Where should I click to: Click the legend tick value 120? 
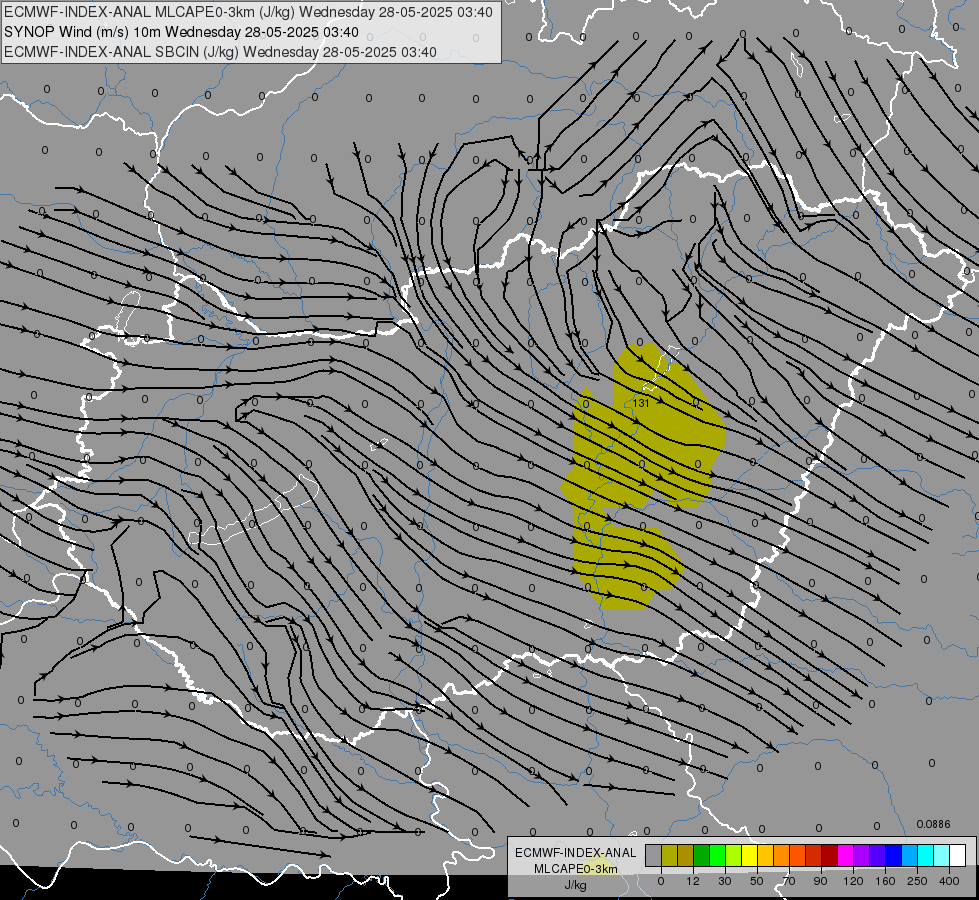click(x=853, y=881)
